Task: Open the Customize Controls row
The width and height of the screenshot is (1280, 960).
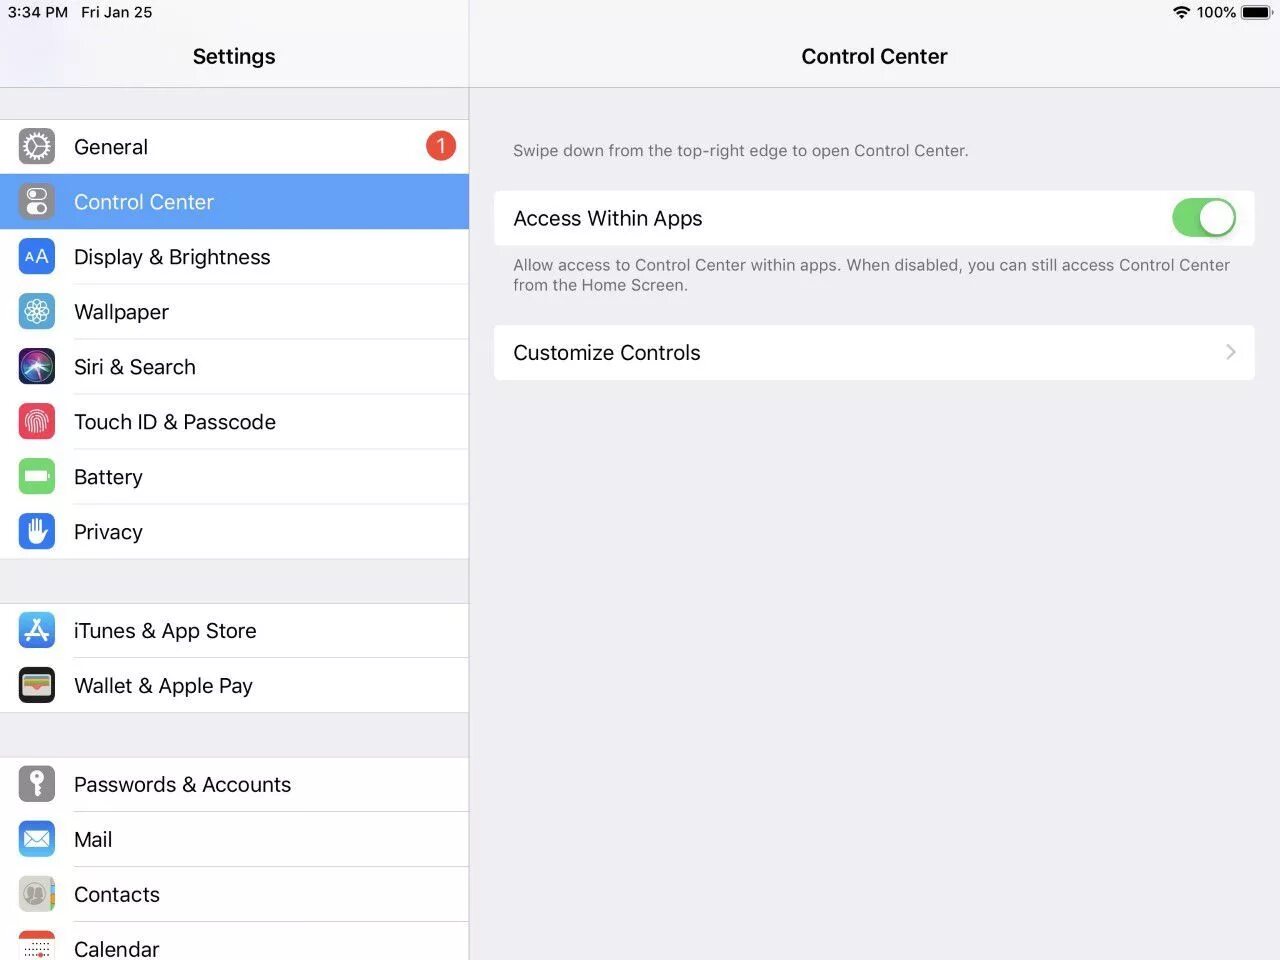Action: pos(874,352)
